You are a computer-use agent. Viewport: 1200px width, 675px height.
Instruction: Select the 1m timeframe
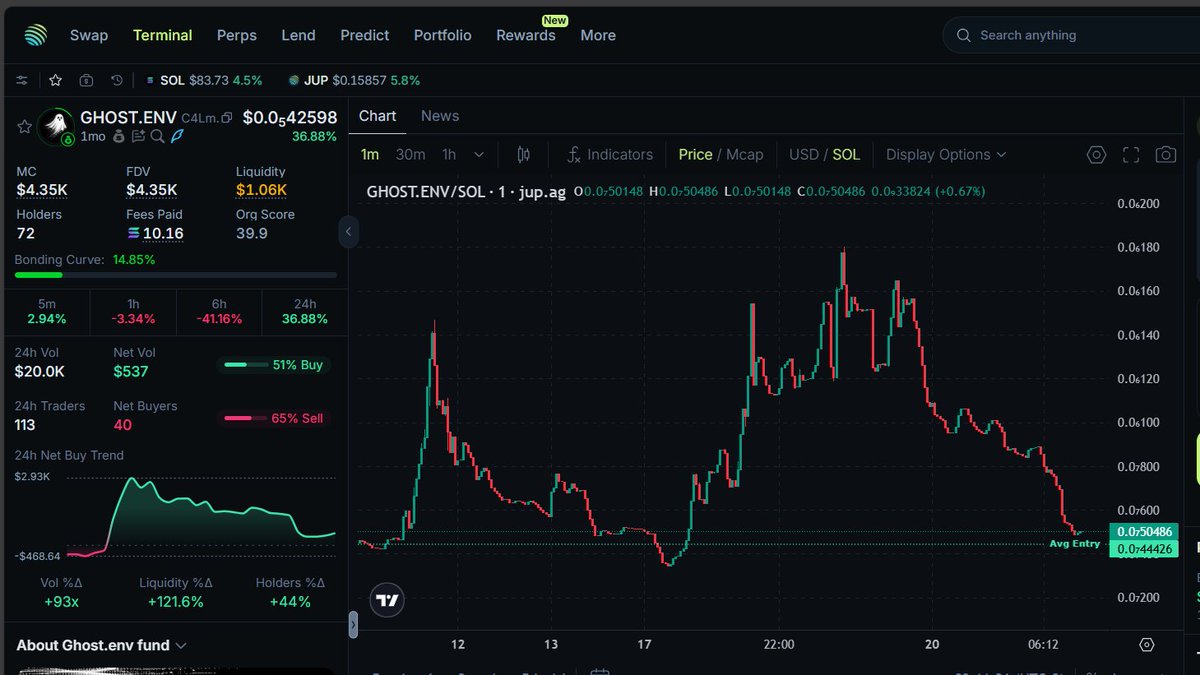coord(370,155)
